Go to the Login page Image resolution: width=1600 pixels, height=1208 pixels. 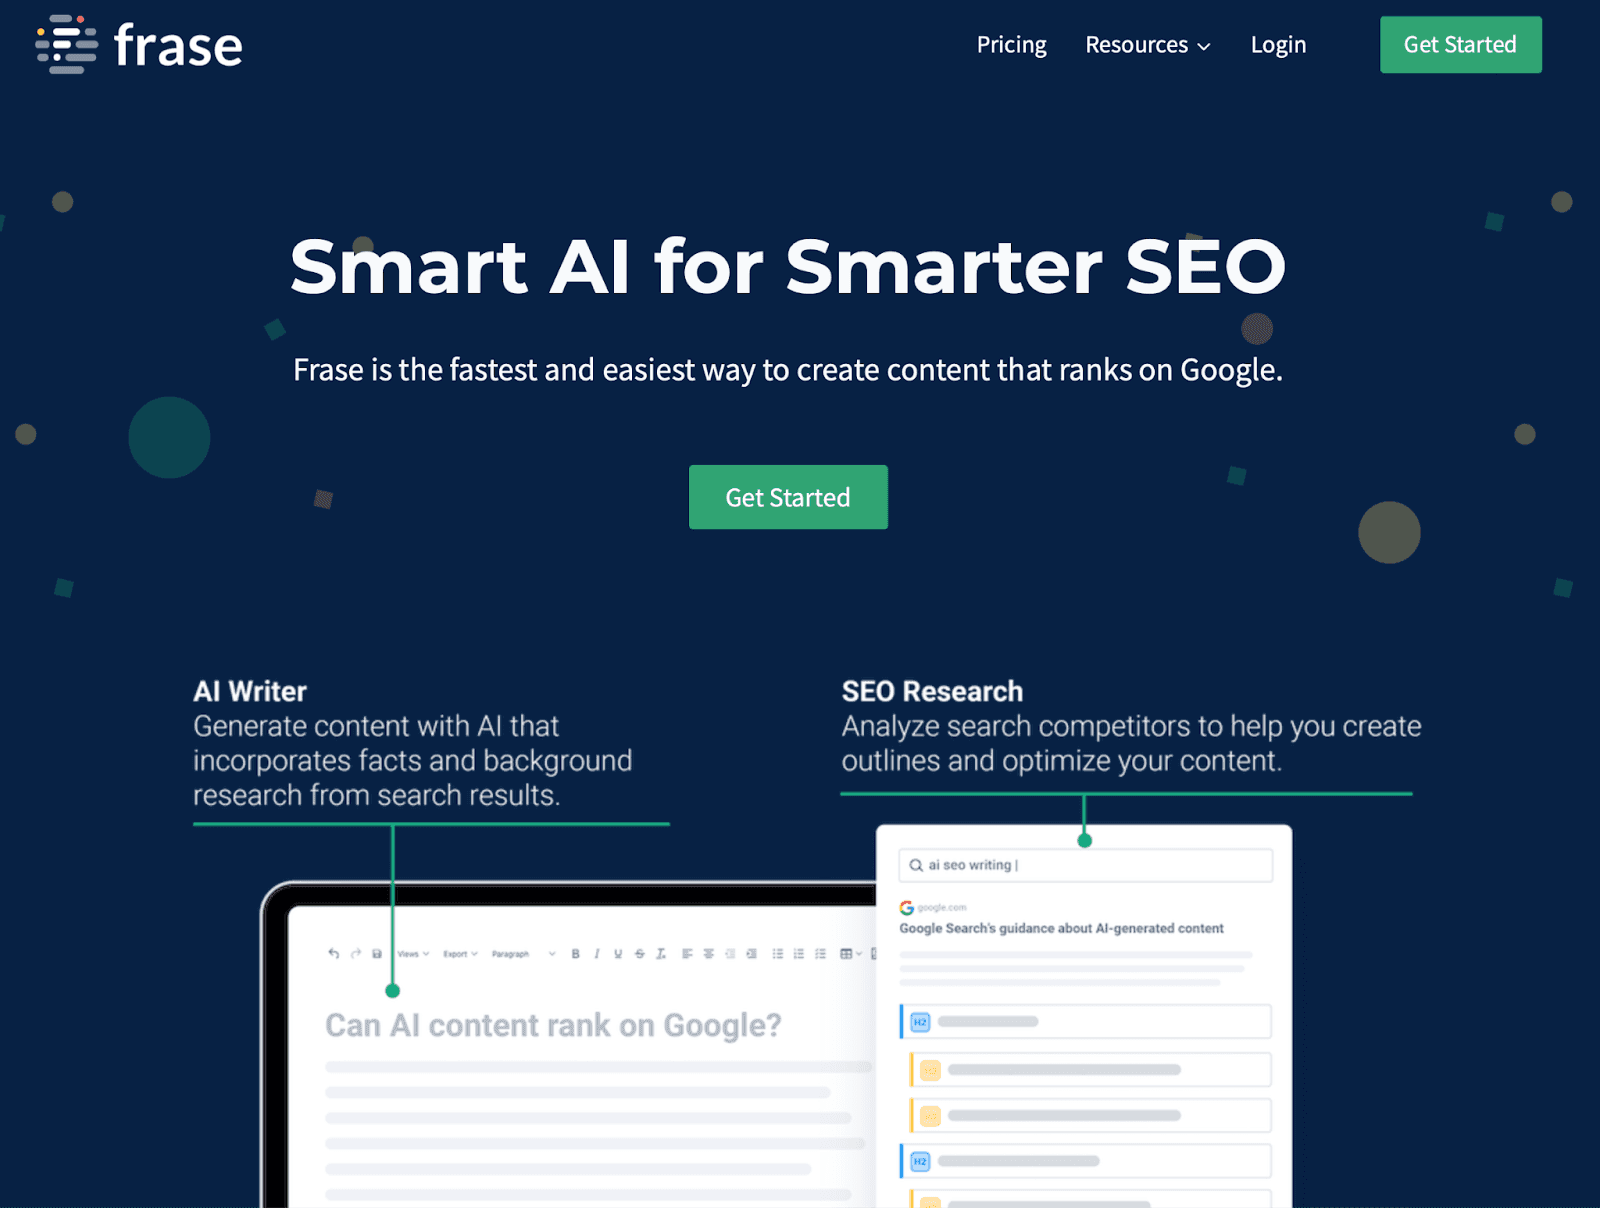[x=1278, y=45]
